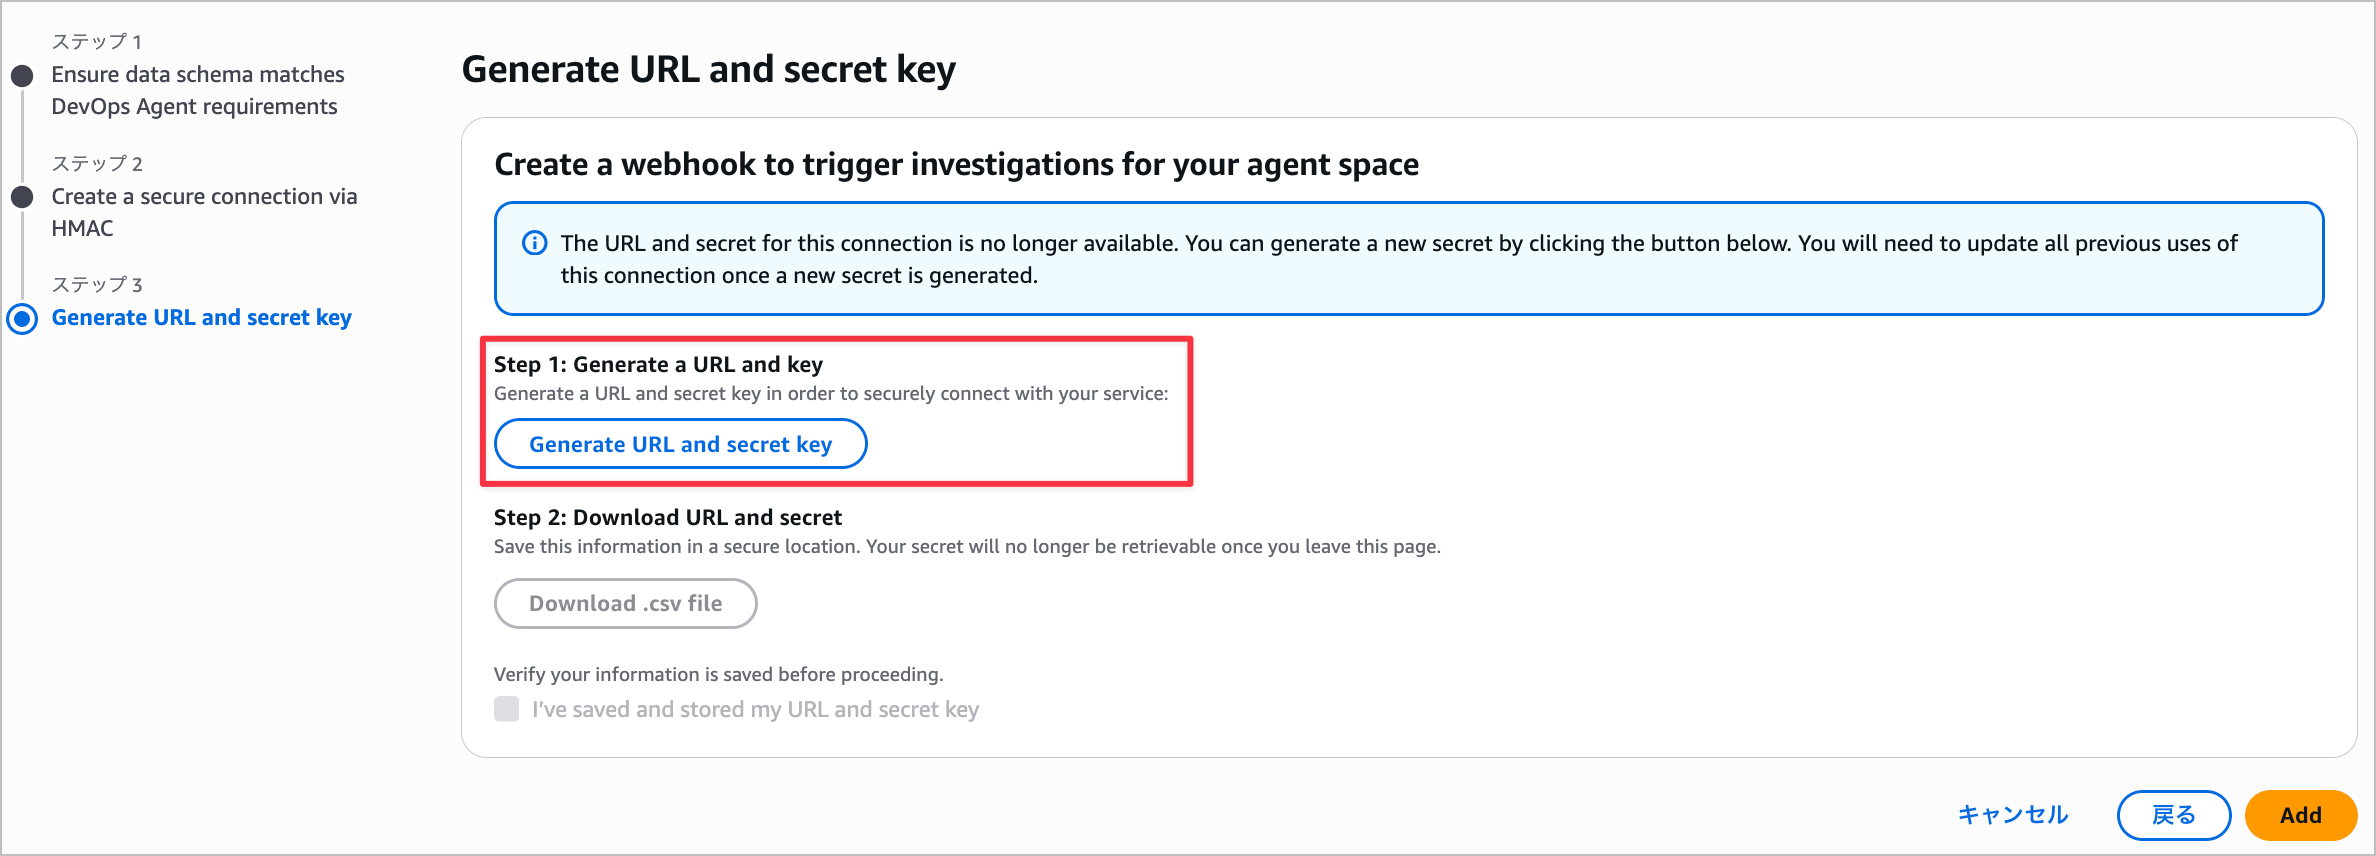This screenshot has width=2376, height=856.
Task: Click the info icon in the alert banner
Action: pos(535,243)
